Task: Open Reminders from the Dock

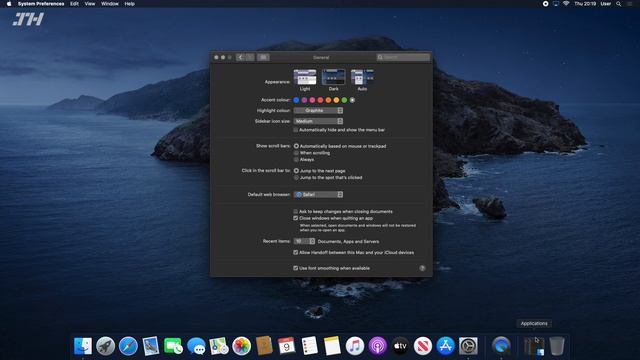Action: 309,346
